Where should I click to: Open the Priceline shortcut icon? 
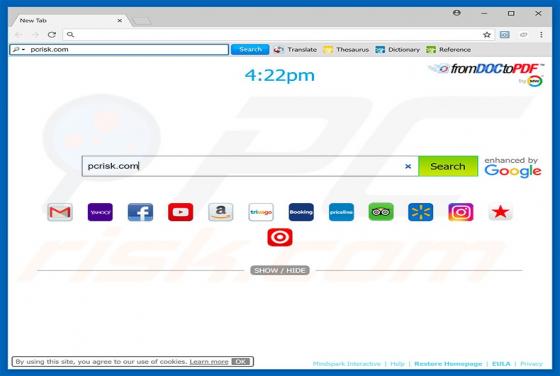tap(341, 212)
